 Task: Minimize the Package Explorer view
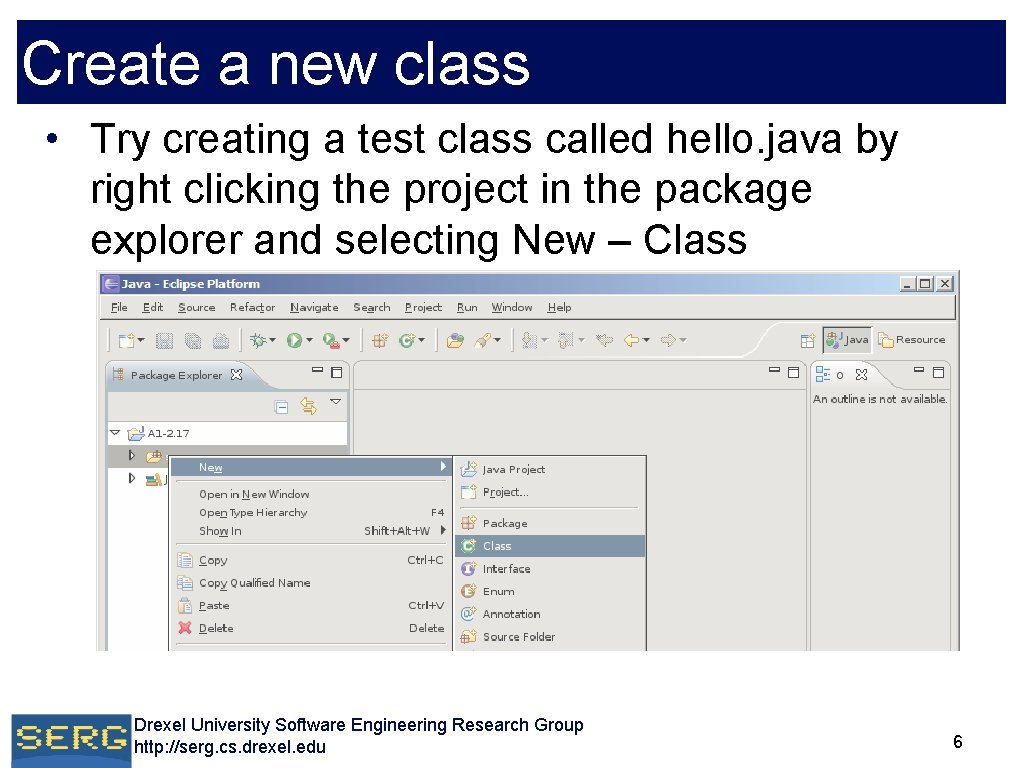point(317,370)
